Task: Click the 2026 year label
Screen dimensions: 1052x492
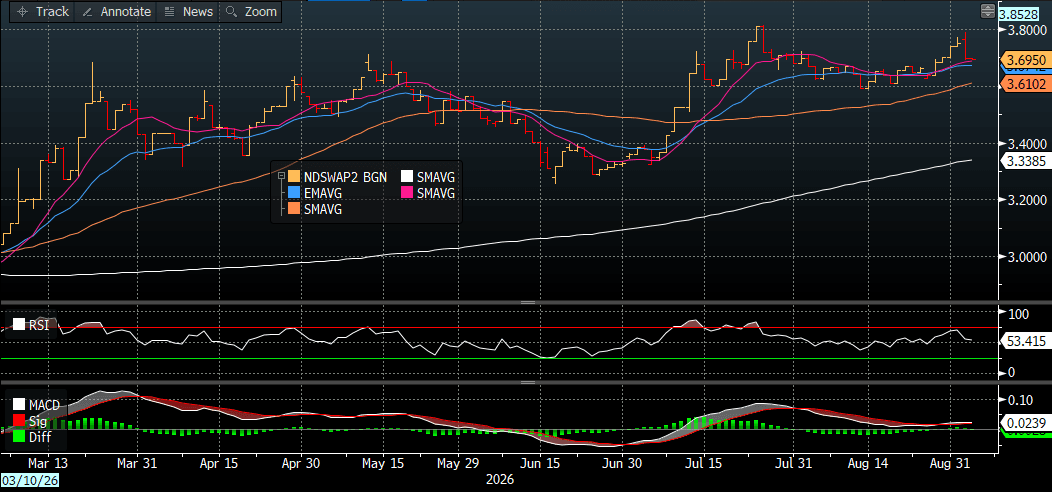Action: coord(499,479)
